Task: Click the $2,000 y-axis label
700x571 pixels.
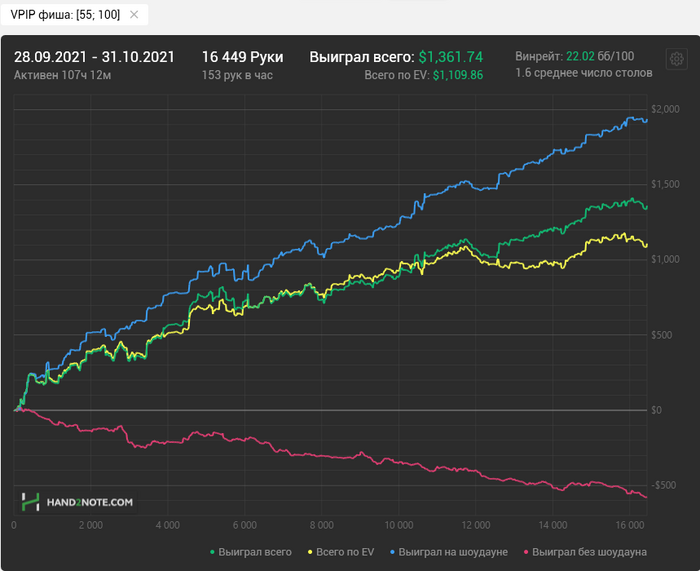Action: click(x=665, y=109)
